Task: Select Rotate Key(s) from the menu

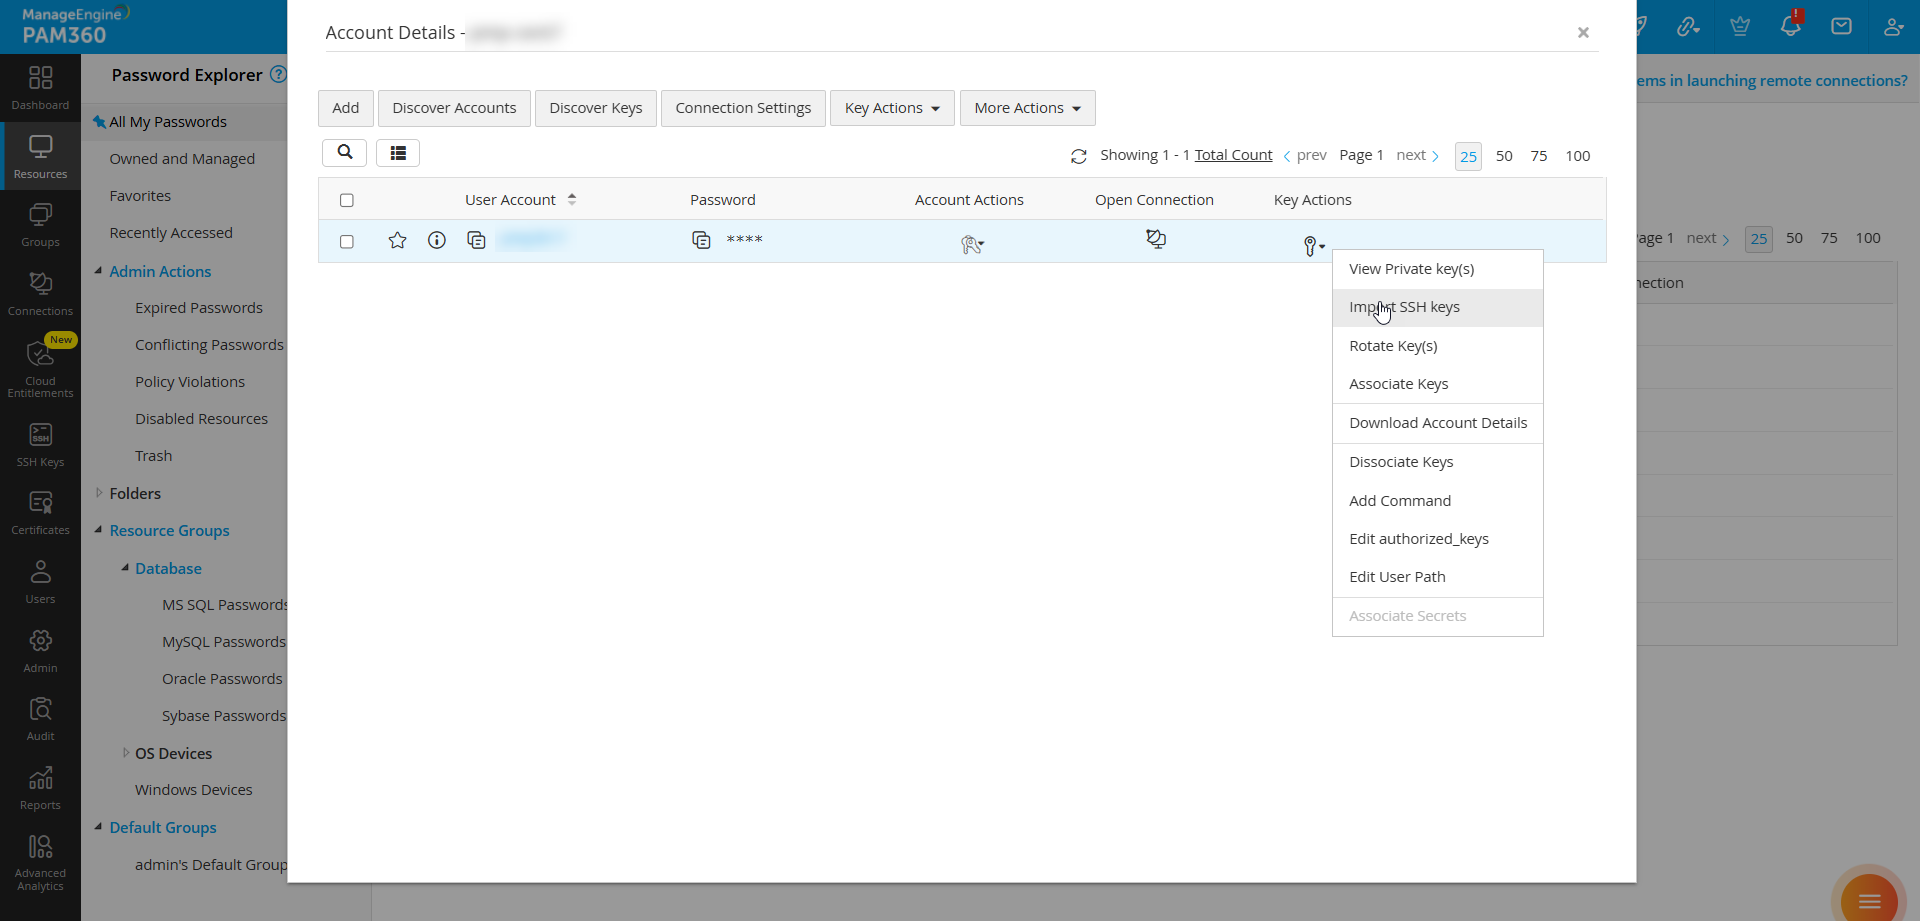Action: click(1393, 345)
